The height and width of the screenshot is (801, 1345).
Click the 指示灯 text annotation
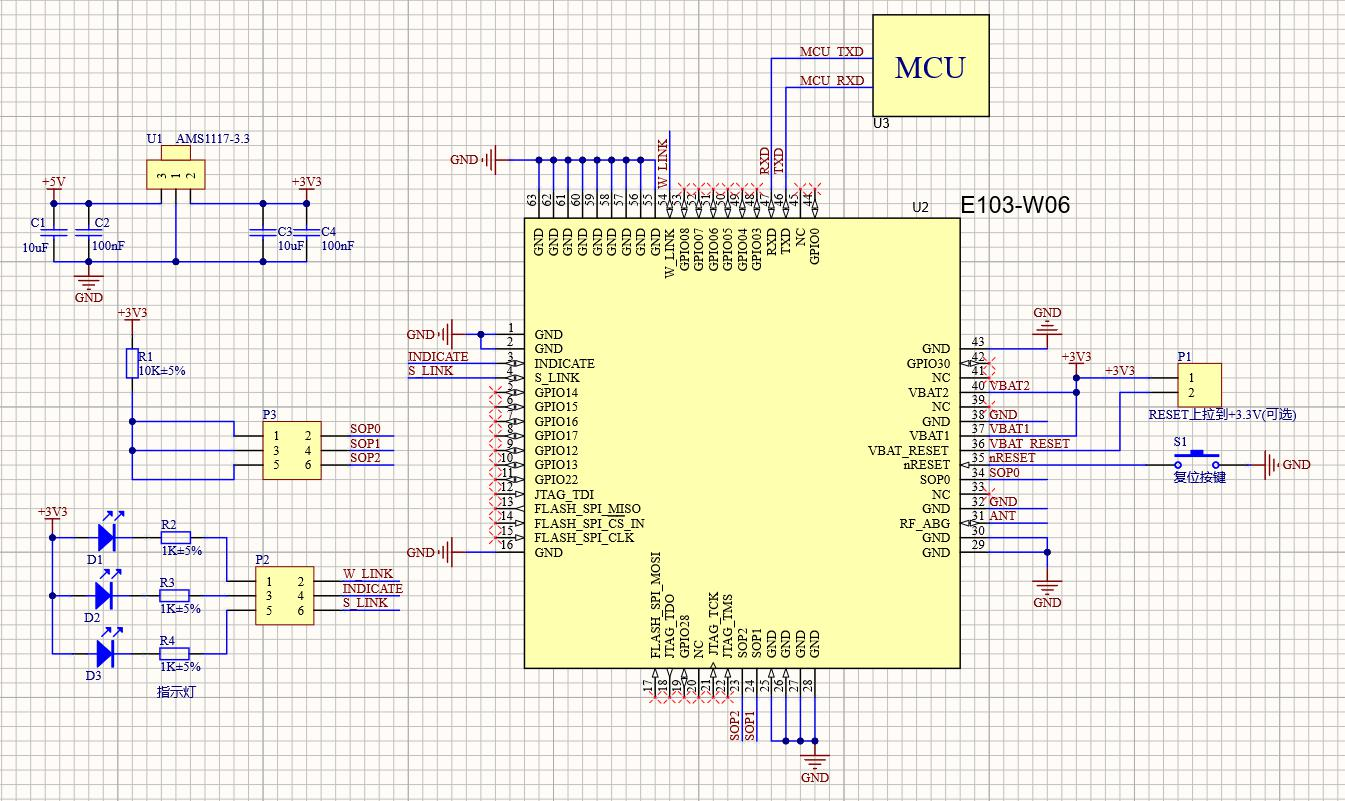175,691
